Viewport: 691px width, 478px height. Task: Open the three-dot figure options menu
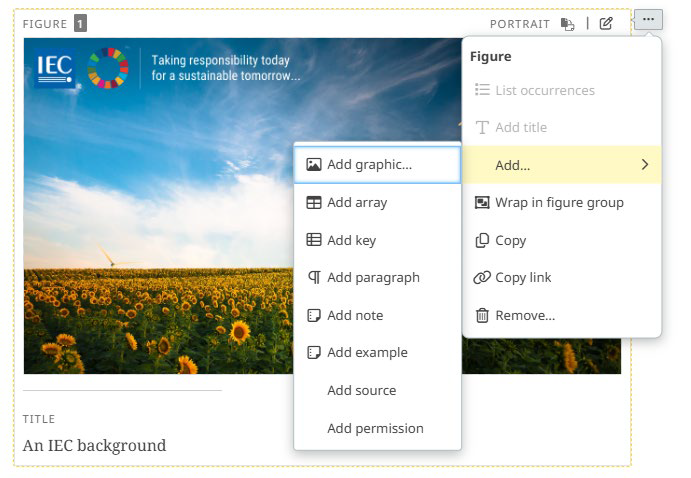coord(648,19)
